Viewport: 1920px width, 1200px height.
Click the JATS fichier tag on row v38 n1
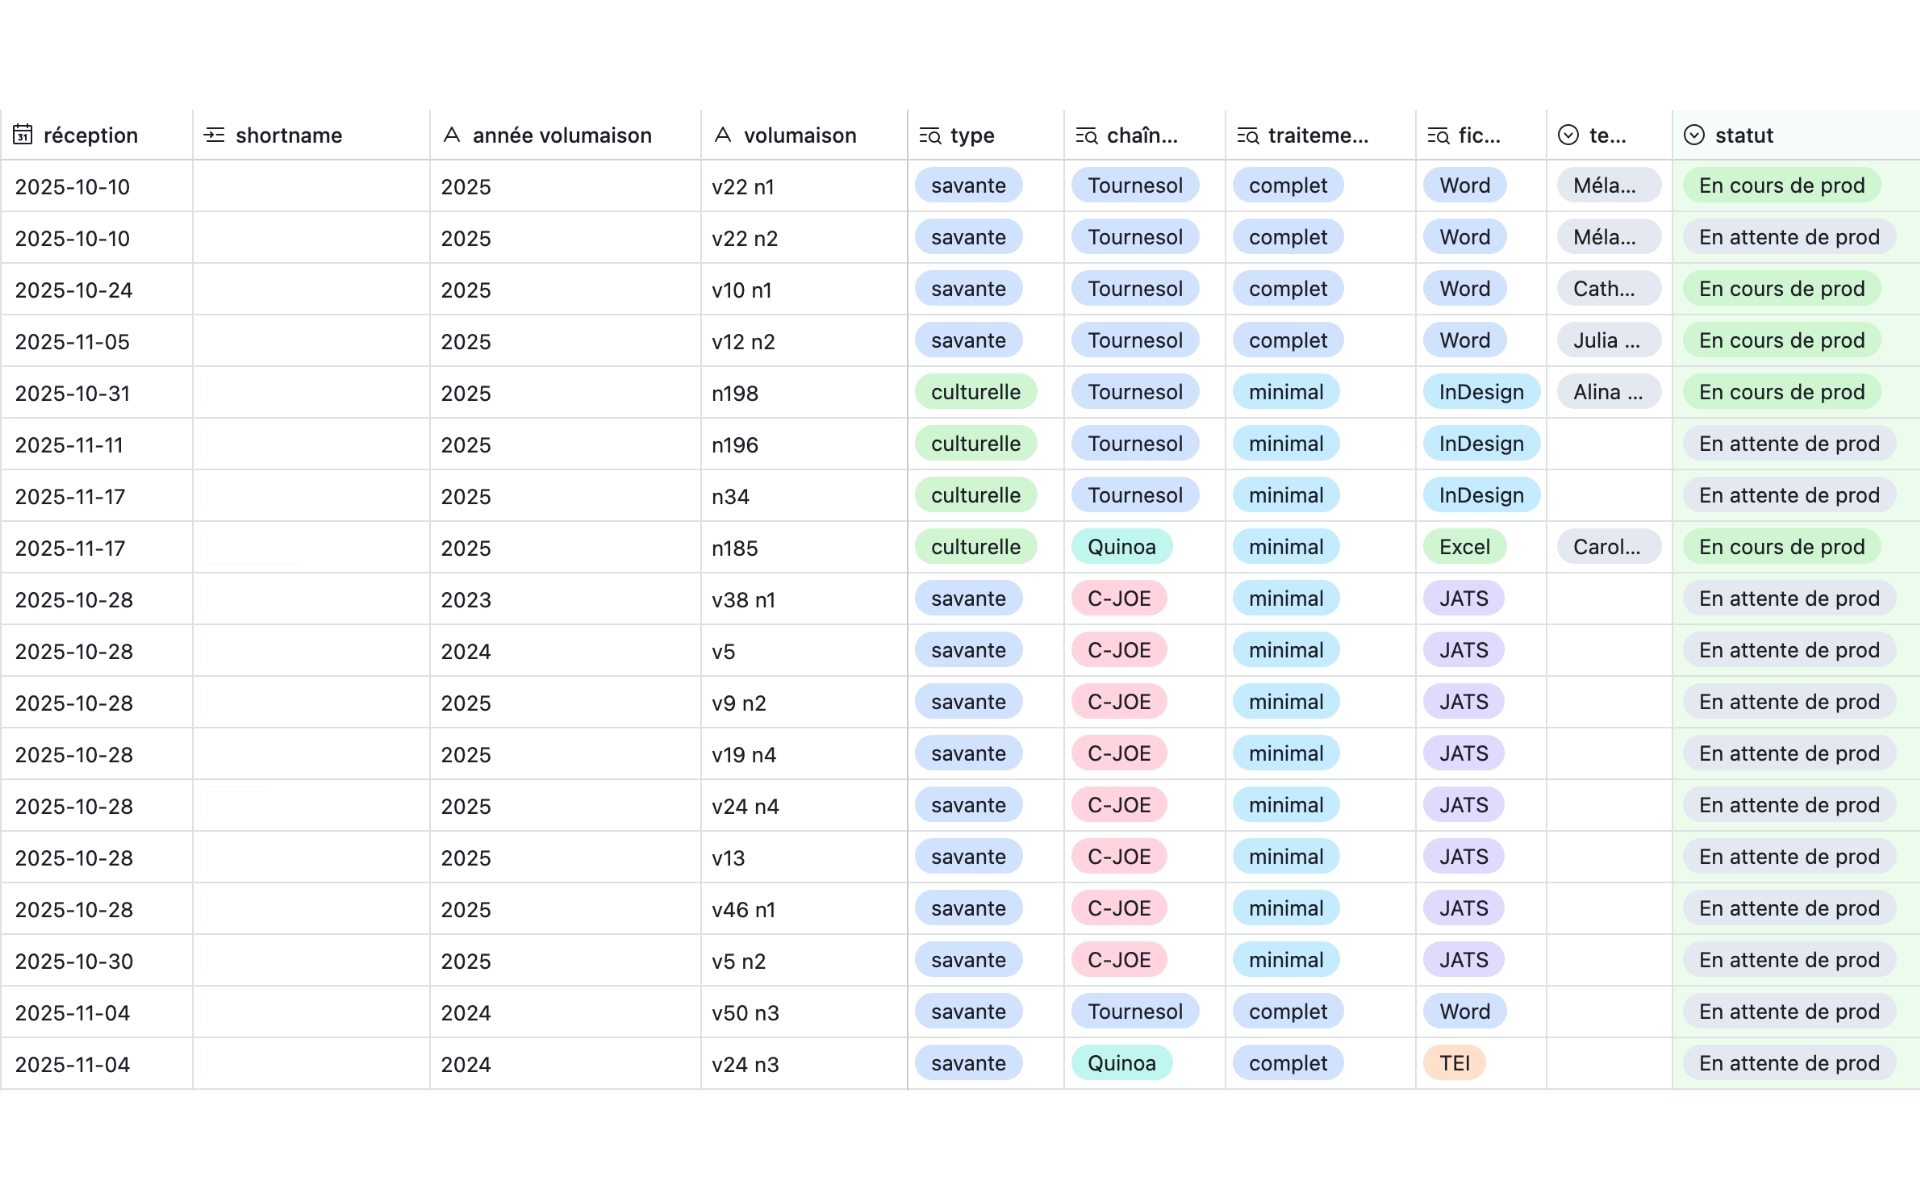(1463, 598)
